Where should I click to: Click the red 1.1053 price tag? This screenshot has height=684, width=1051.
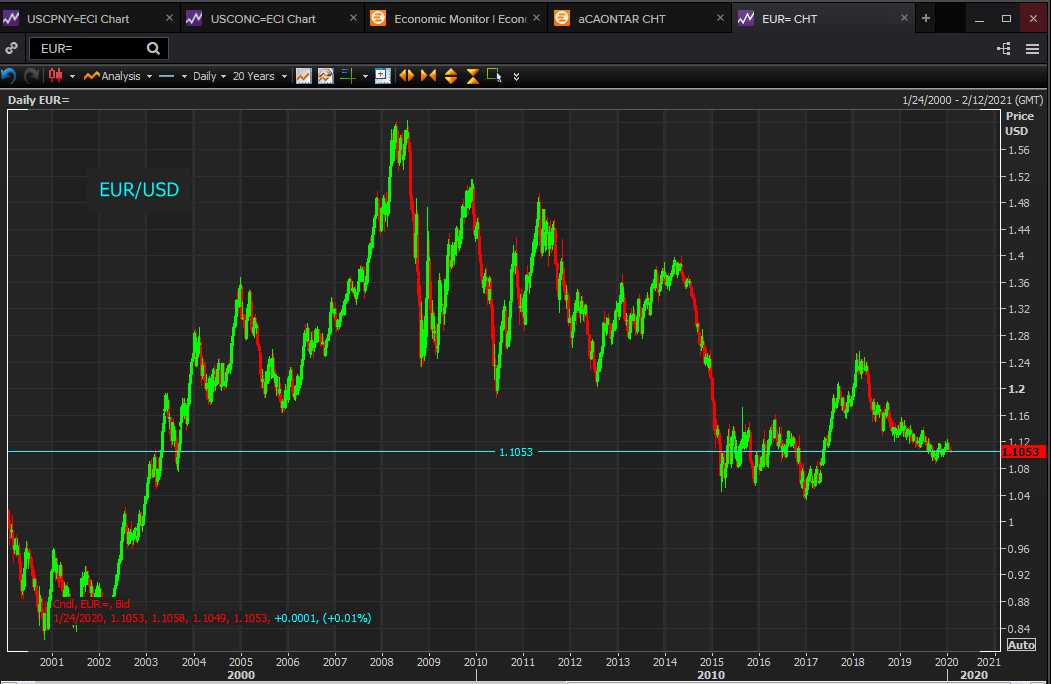click(x=1022, y=452)
